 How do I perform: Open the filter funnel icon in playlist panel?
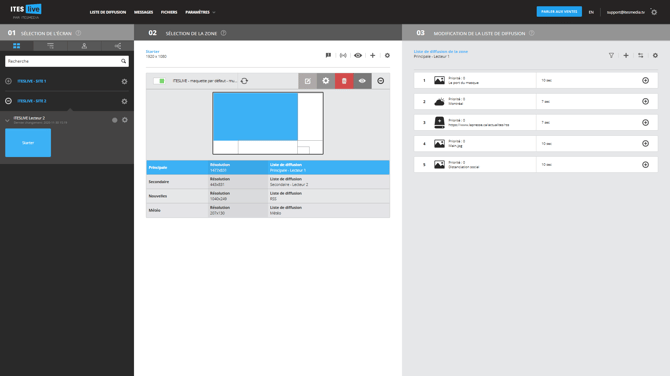click(611, 56)
